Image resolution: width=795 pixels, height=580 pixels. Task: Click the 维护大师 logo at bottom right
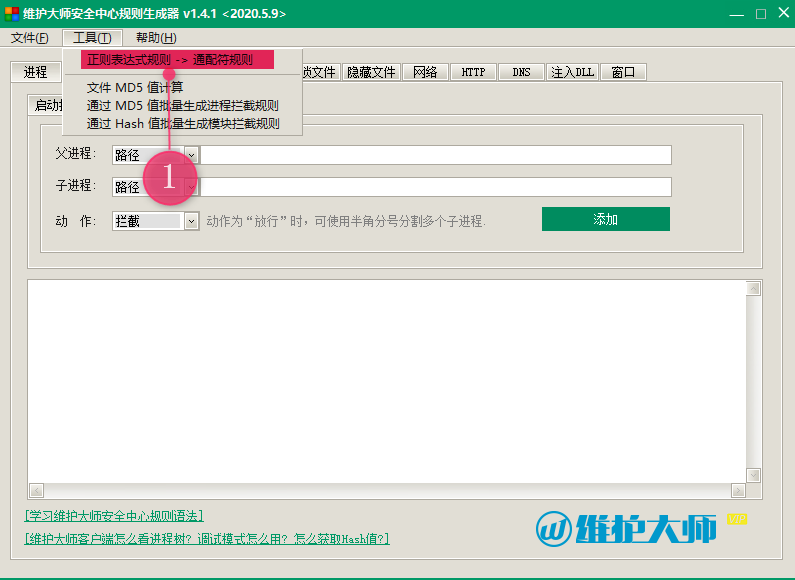pos(627,529)
